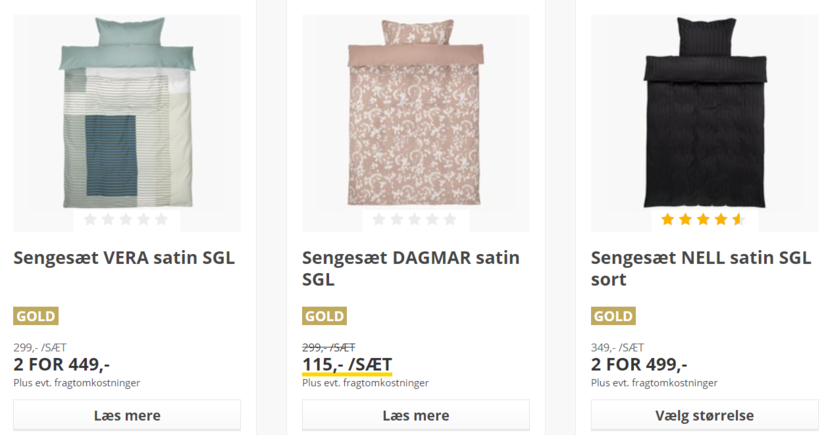Open the Sengesæt DAGMAR satin SGL title
Screen dimensions: 826x435
click(411, 268)
